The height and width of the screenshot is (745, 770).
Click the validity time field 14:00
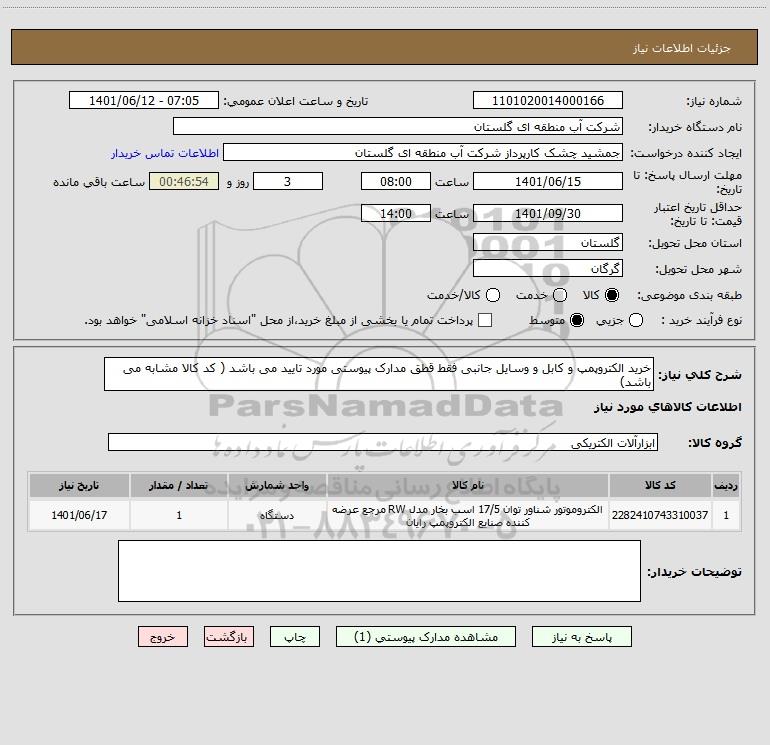(396, 214)
